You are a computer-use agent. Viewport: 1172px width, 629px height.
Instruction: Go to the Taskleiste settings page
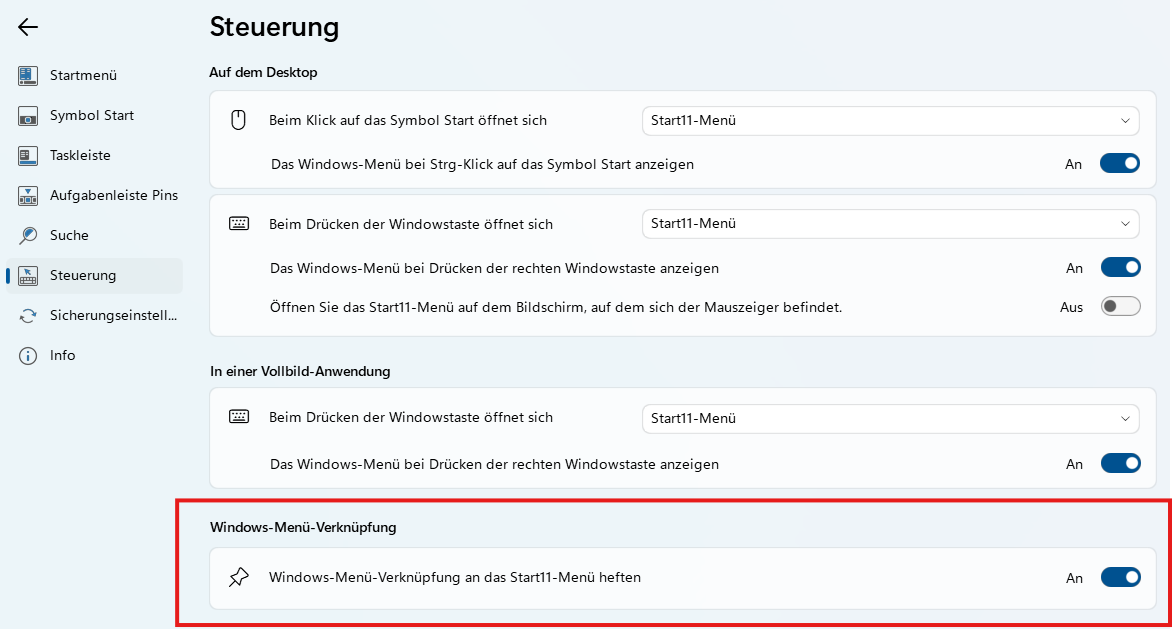[x=80, y=156]
